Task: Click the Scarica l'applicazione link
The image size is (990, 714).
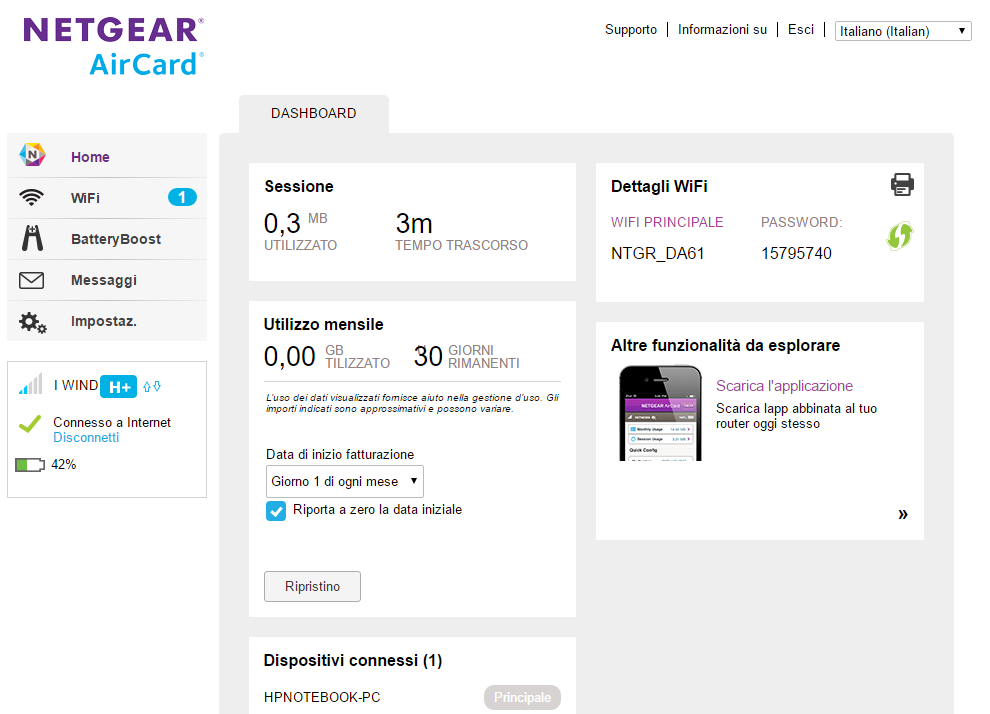Action: pos(784,386)
